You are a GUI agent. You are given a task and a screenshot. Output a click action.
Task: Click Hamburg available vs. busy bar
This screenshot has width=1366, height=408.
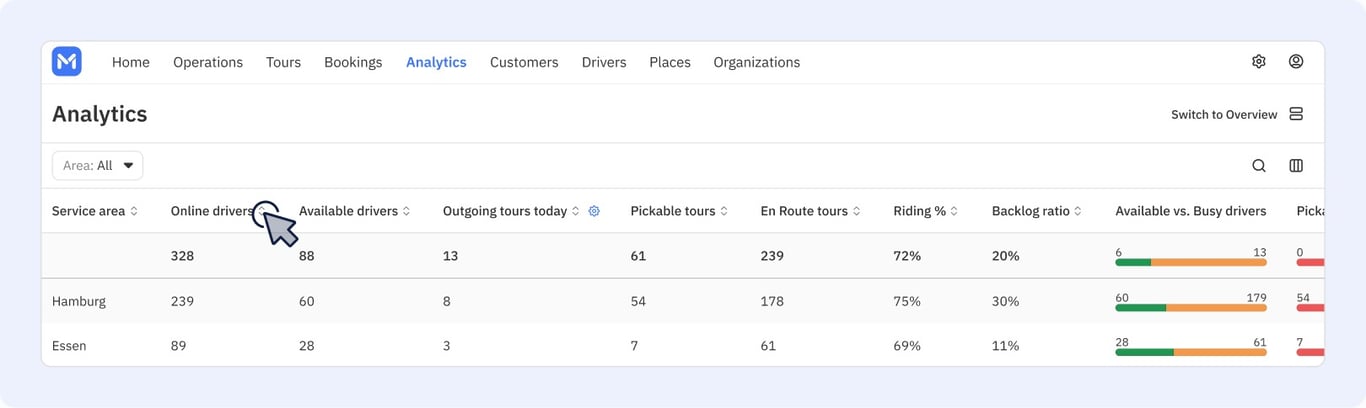(1191, 307)
